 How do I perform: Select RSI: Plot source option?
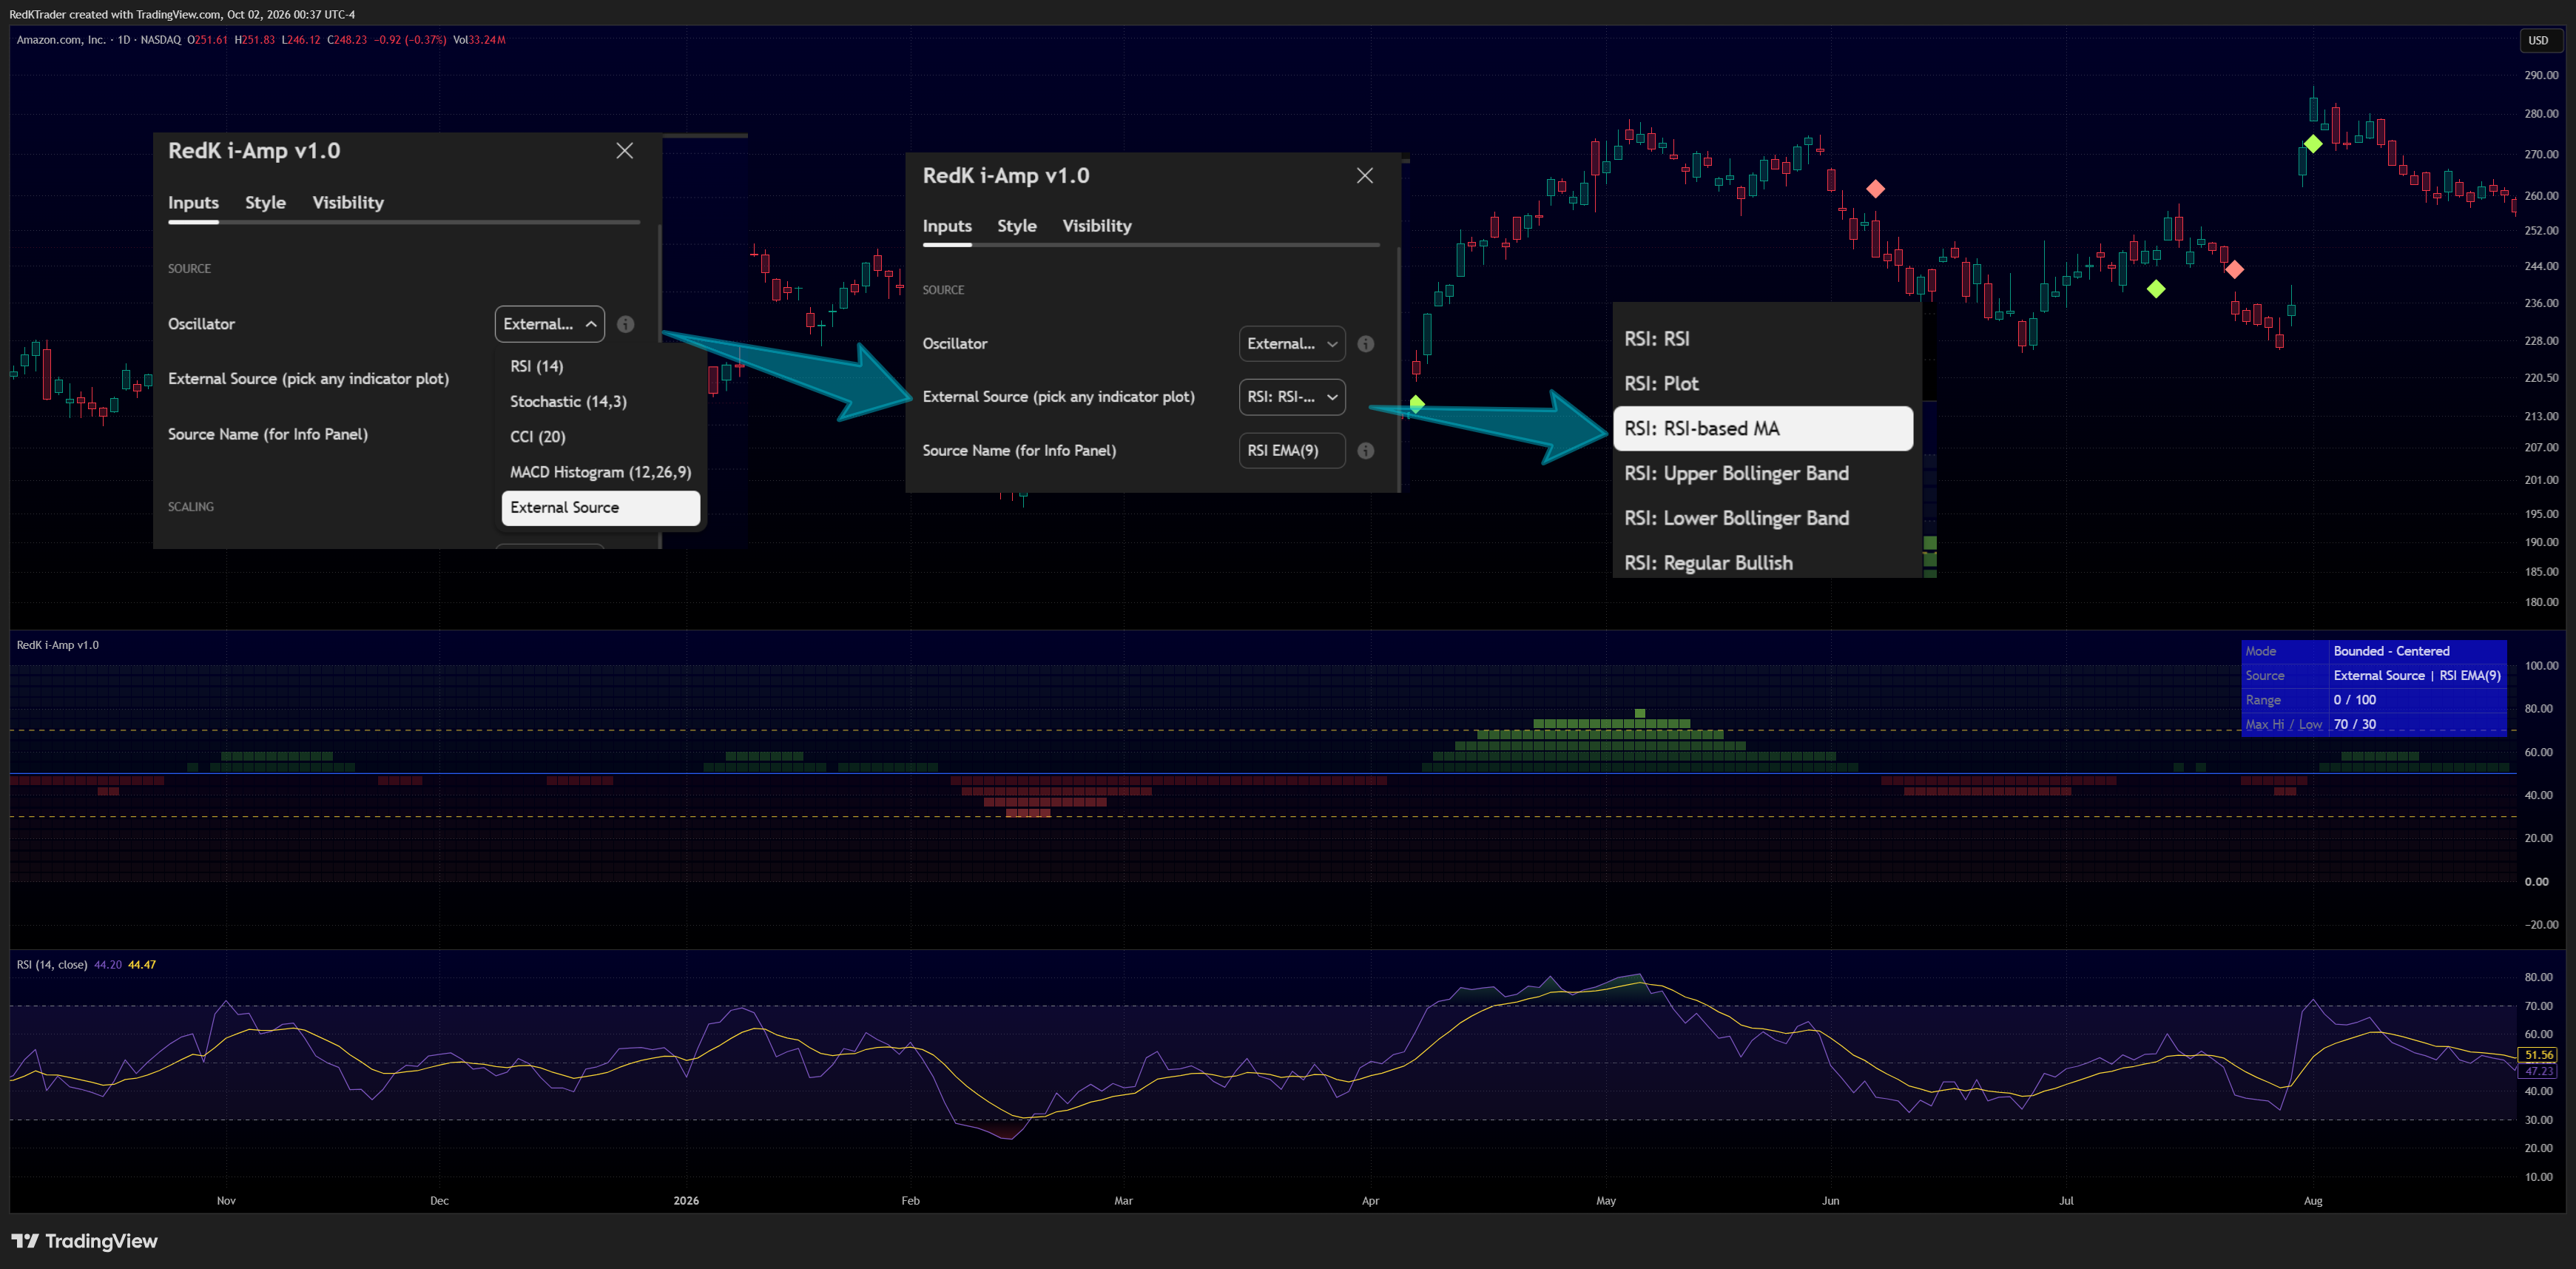click(x=1763, y=384)
